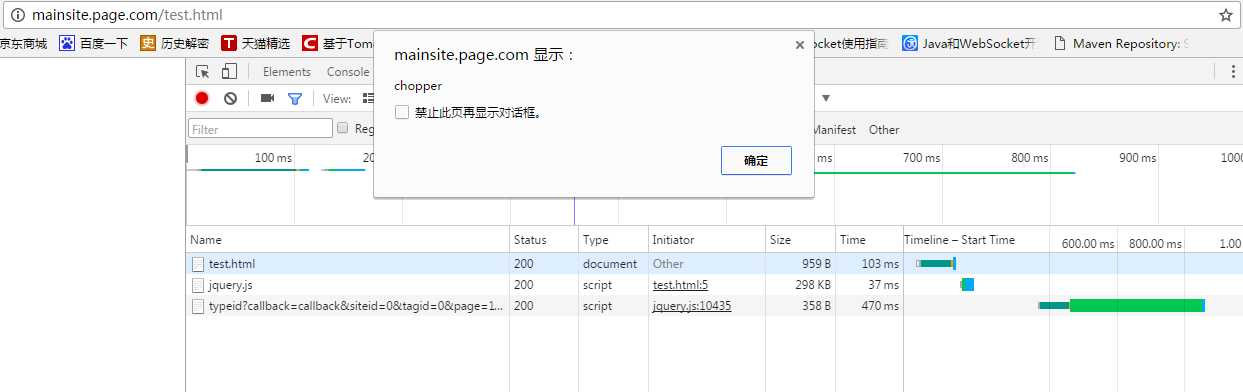This screenshot has width=1243, height=392.
Task: Toggle the Regex checkbox
Action: 343,128
